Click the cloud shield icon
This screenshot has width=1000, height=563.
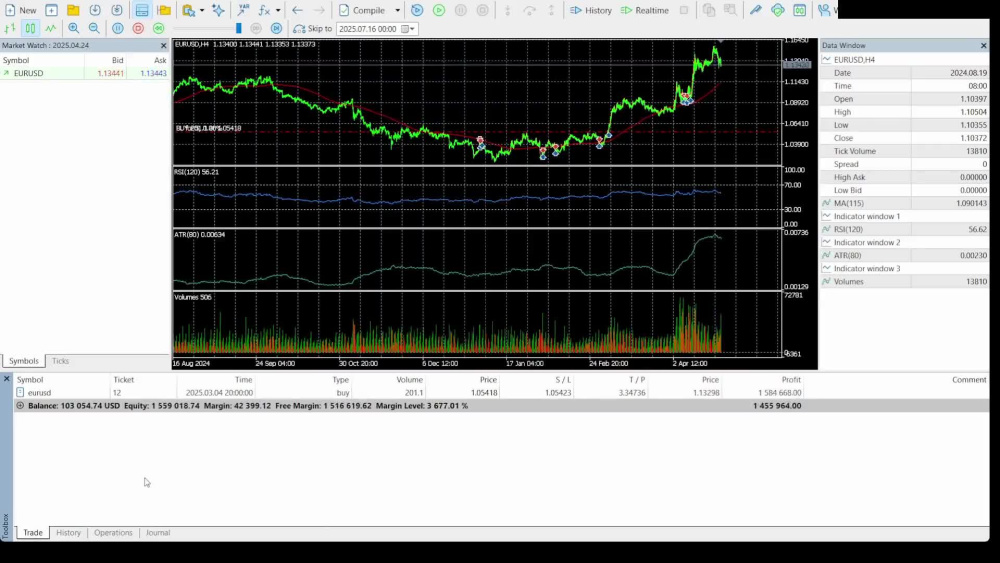click(x=777, y=10)
